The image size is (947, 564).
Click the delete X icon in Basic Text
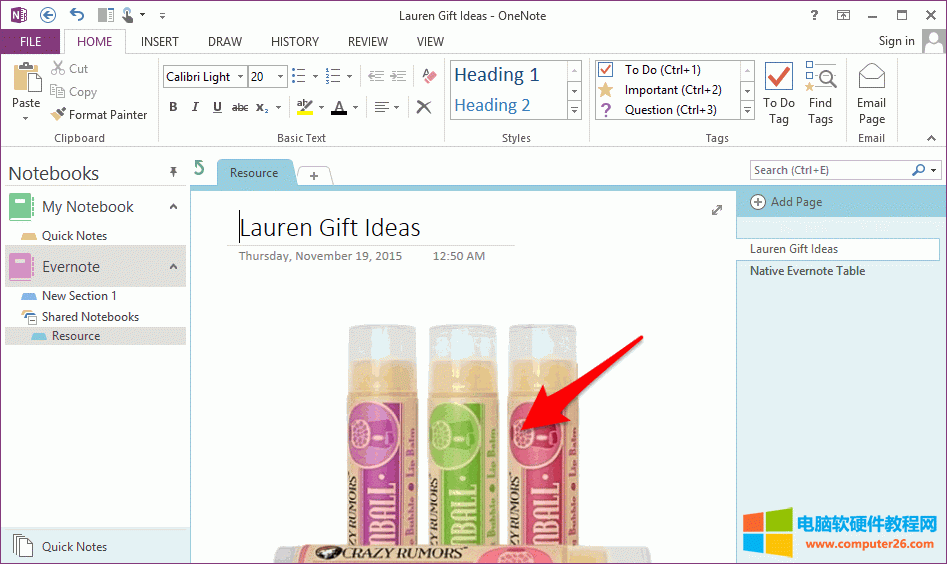point(424,107)
